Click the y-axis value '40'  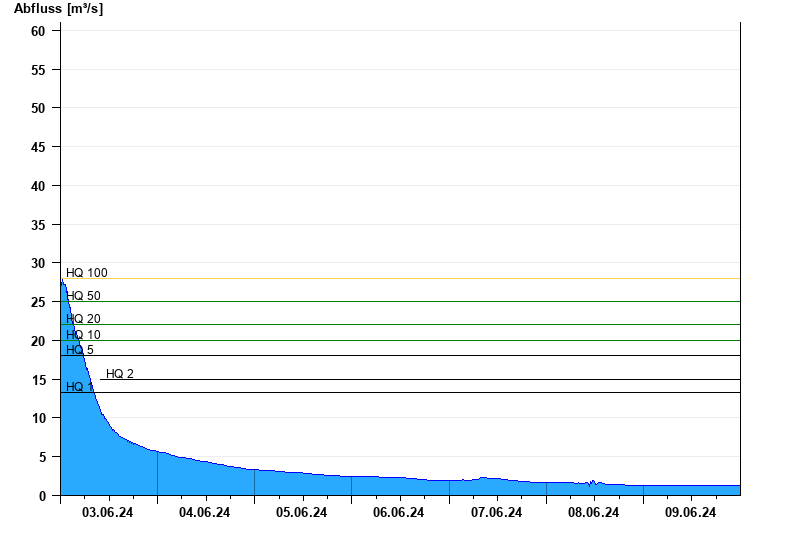pos(38,186)
